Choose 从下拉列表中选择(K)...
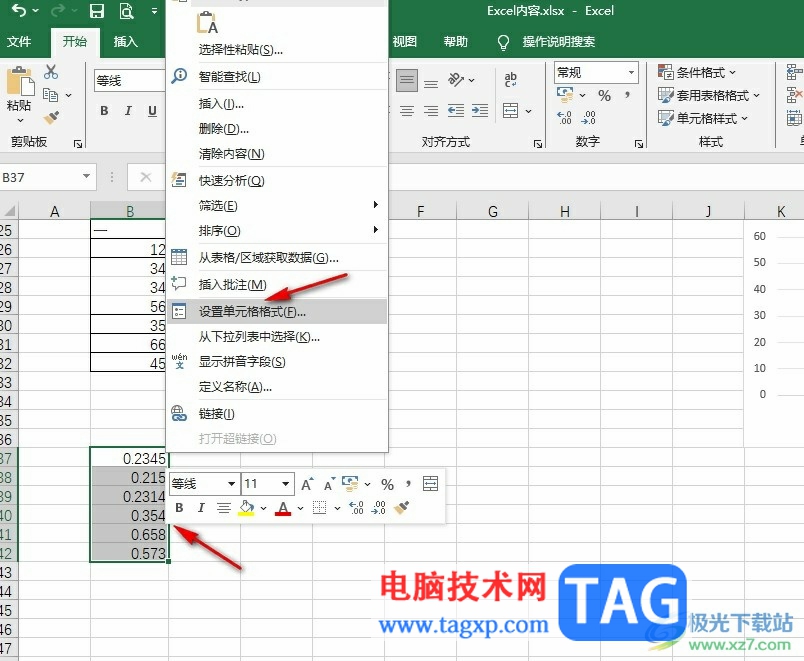The height and width of the screenshot is (661, 804). [277, 337]
